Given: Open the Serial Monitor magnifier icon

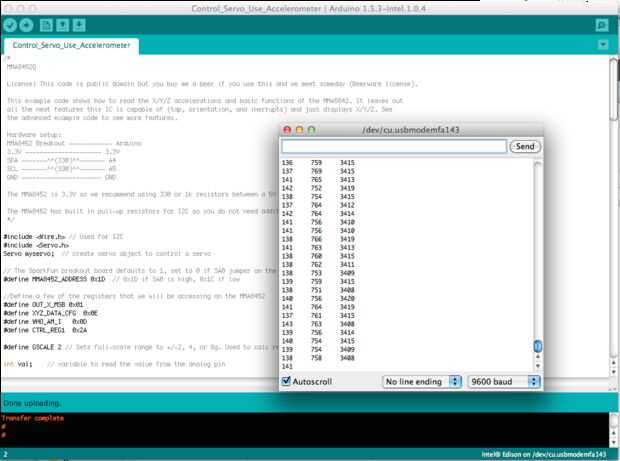Looking at the screenshot, I should [602, 25].
